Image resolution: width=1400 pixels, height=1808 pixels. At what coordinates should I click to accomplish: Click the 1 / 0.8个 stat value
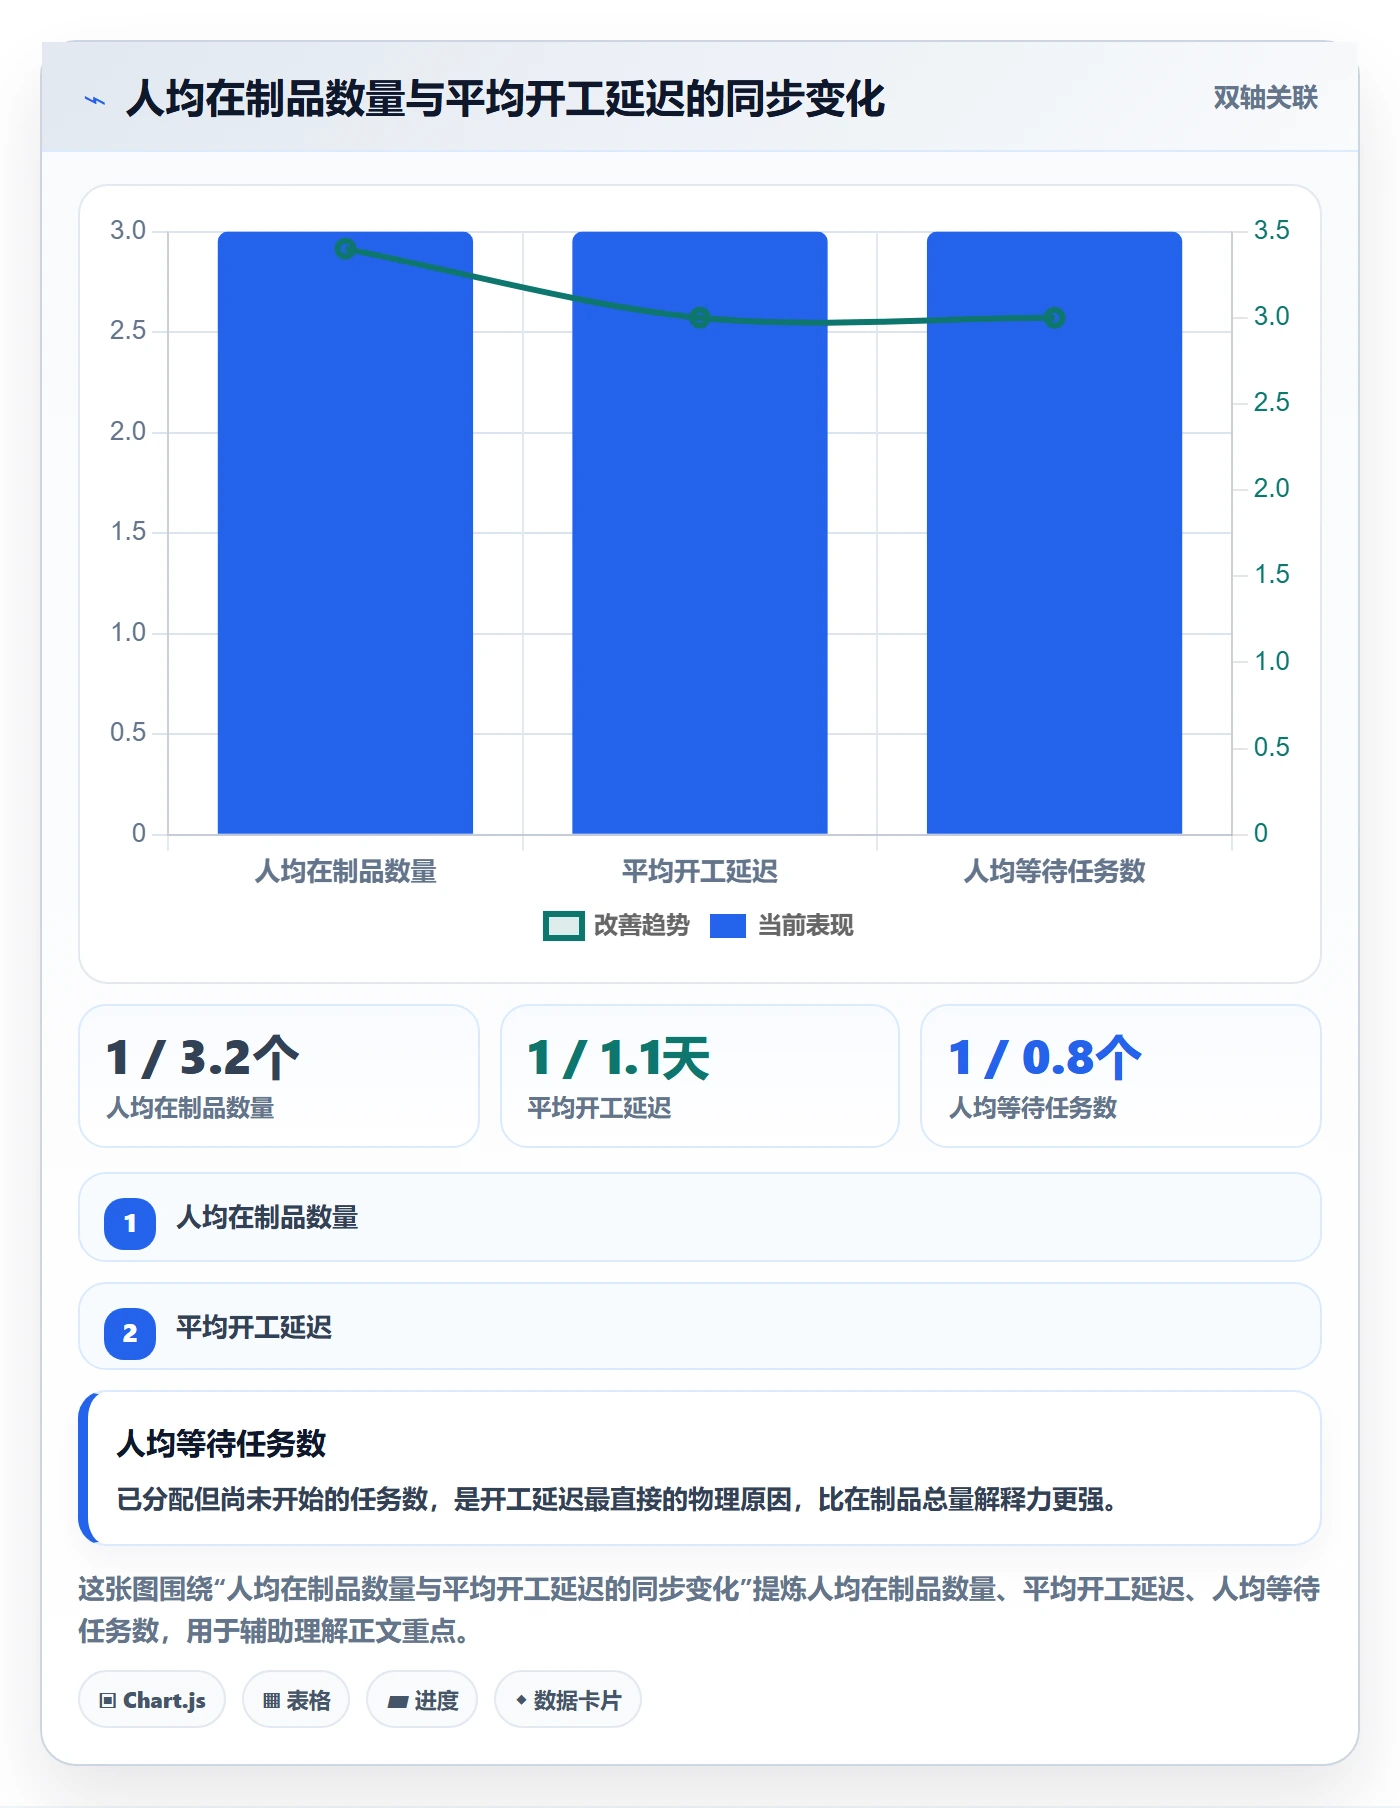[x=1045, y=1058]
